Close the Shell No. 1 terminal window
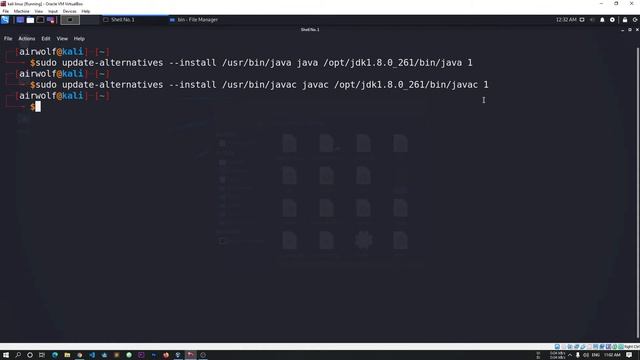The width and height of the screenshot is (640, 360). pos(637,30)
